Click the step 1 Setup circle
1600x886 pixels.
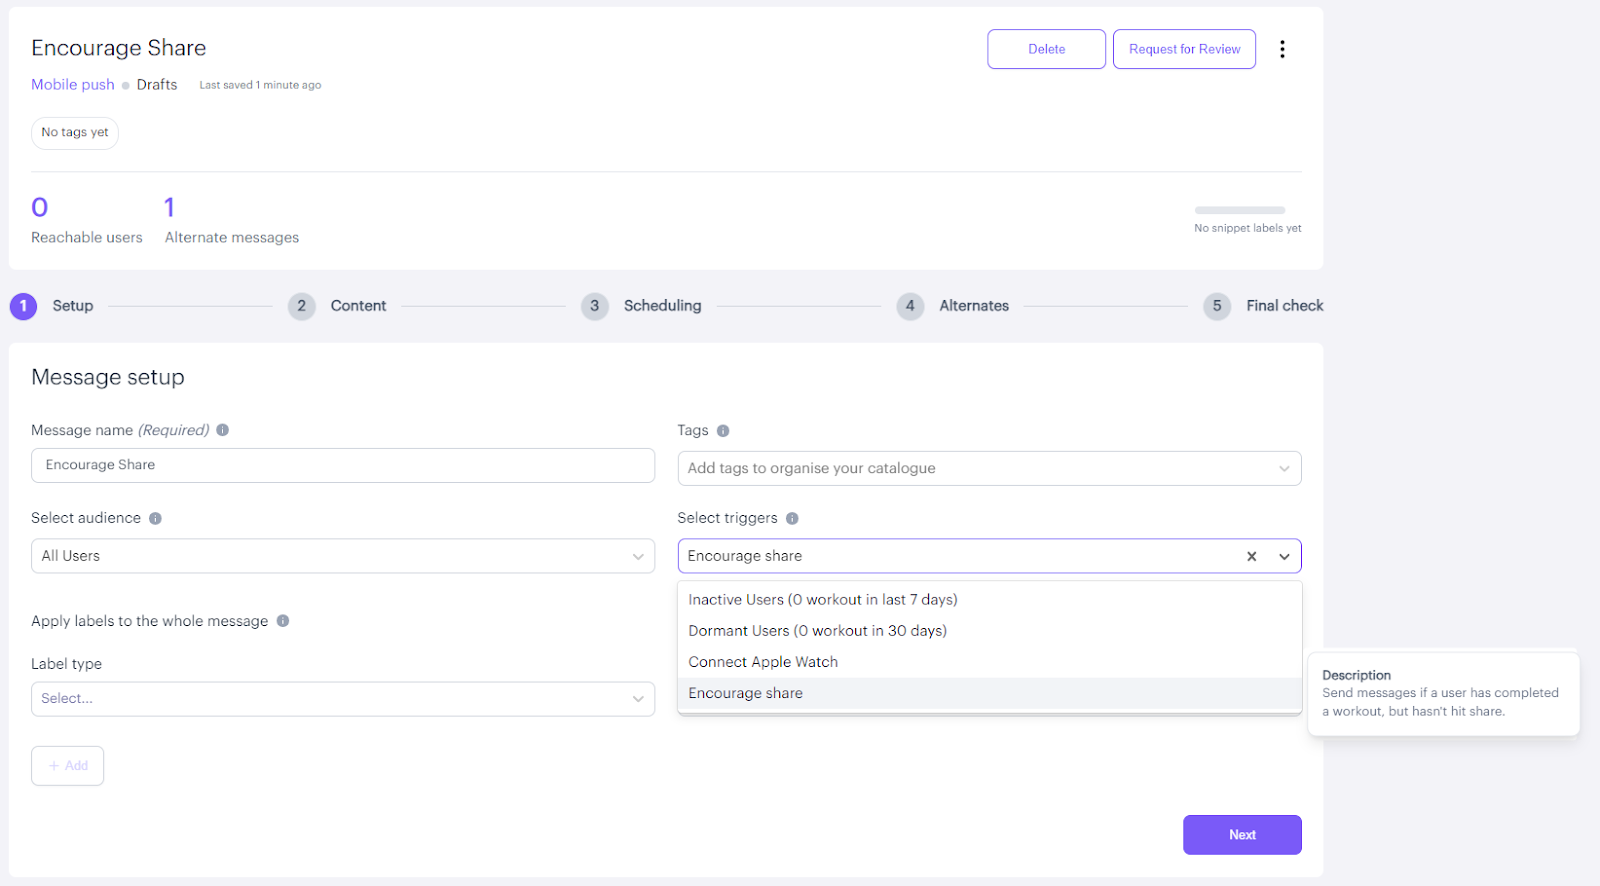coord(23,306)
